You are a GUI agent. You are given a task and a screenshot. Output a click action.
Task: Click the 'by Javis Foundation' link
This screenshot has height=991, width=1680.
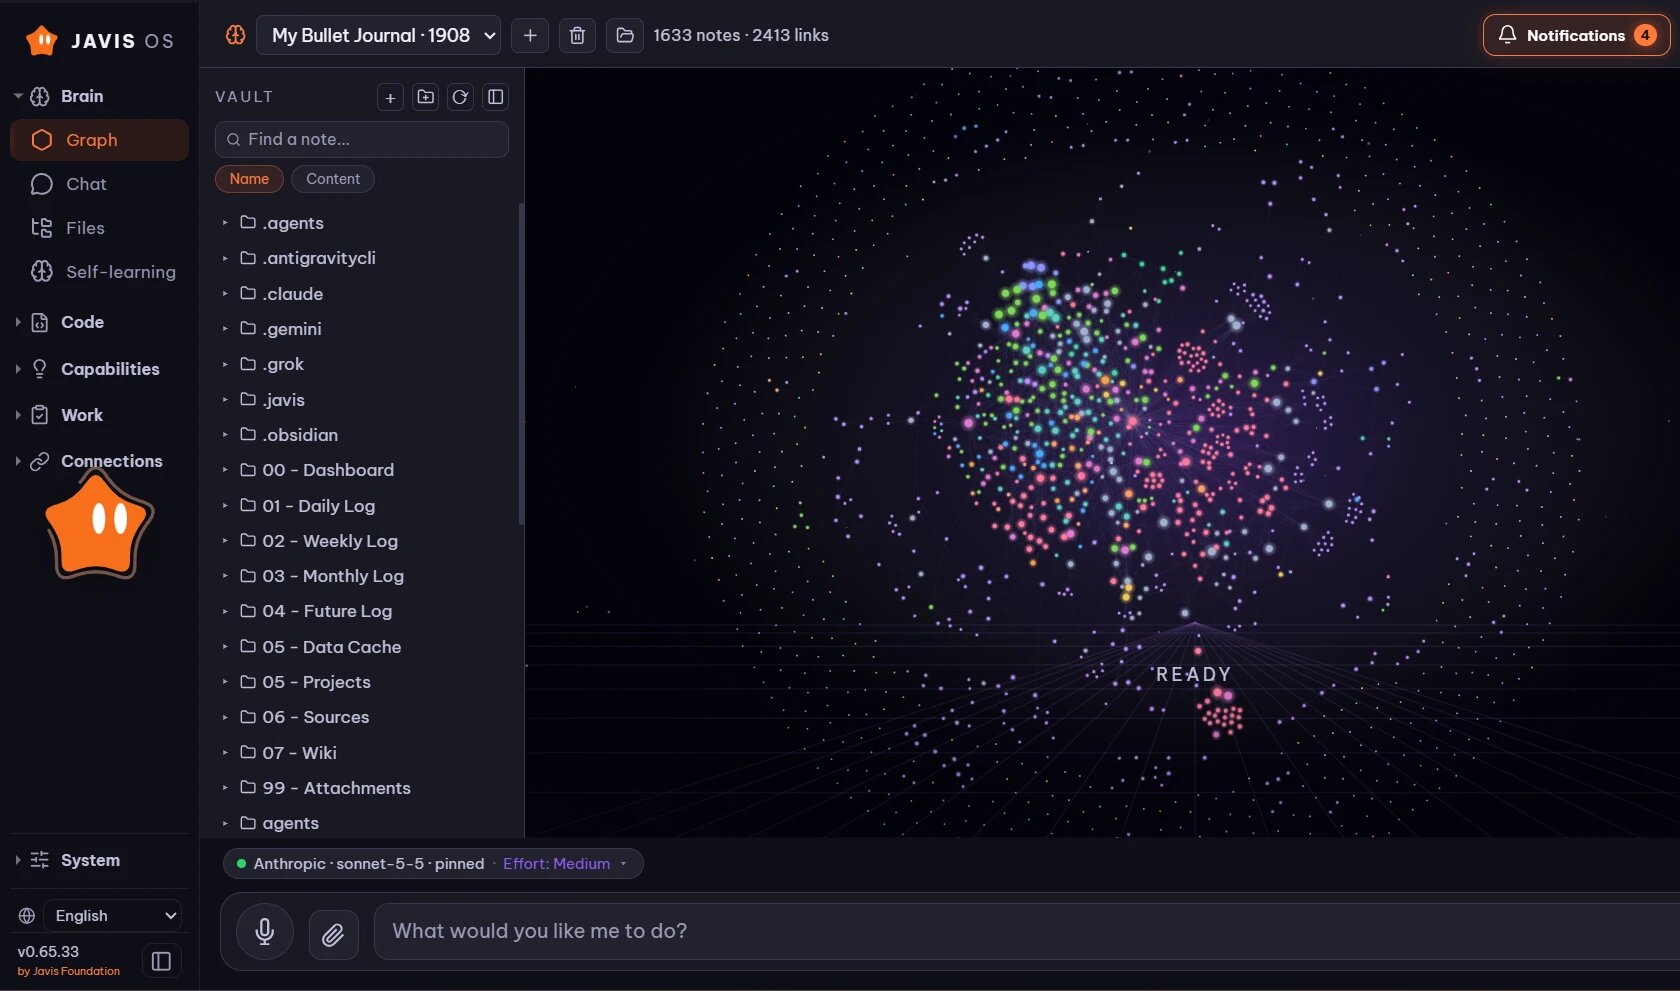pyautogui.click(x=69, y=972)
